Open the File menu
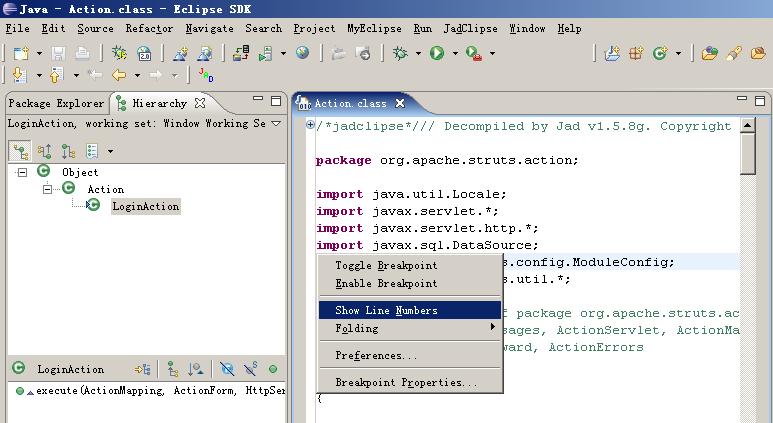The width and height of the screenshot is (773, 423). tap(17, 29)
